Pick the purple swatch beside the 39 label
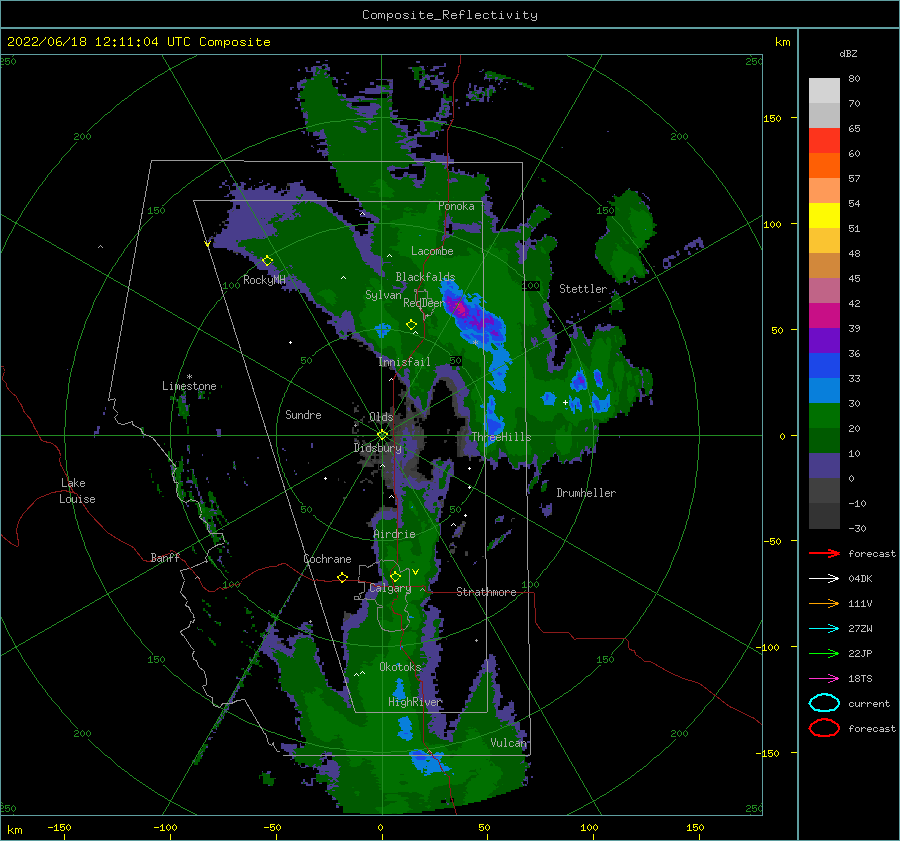Viewport: 900px width, 841px height. pos(824,341)
